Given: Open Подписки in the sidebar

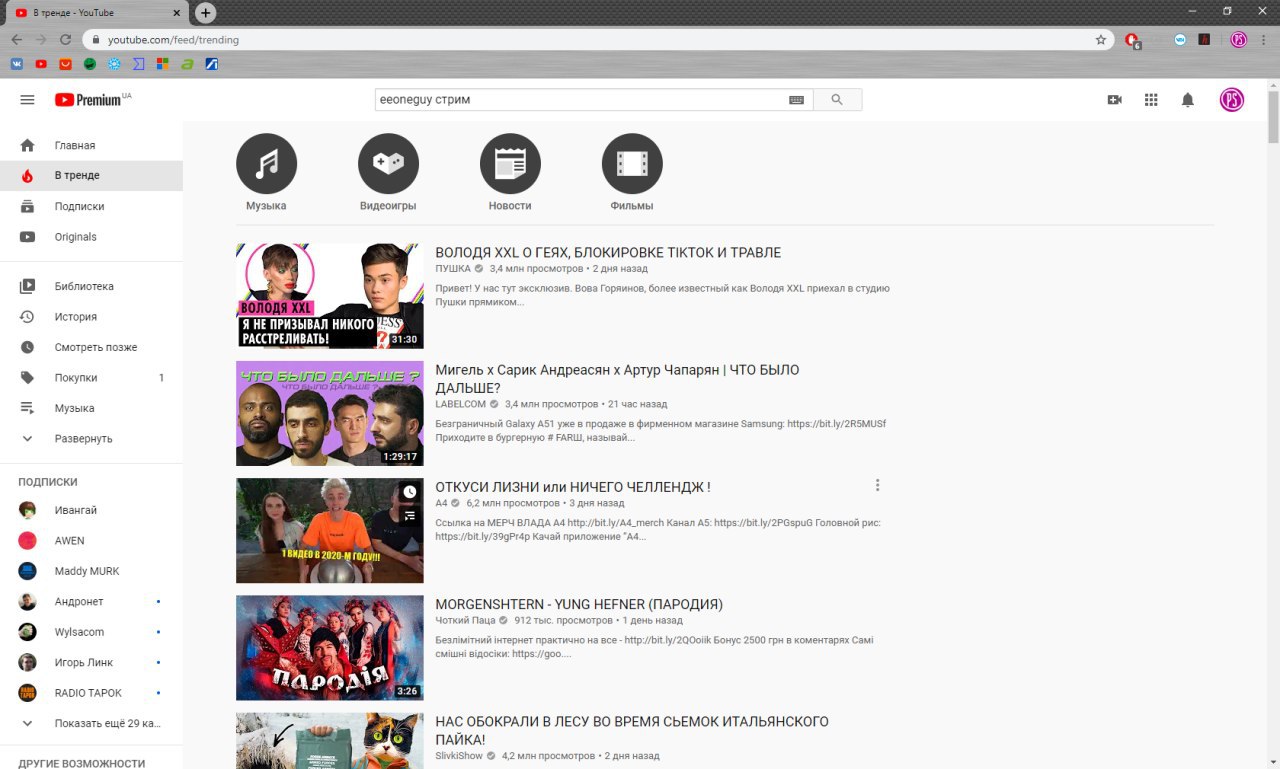Looking at the screenshot, I should [x=91, y=206].
